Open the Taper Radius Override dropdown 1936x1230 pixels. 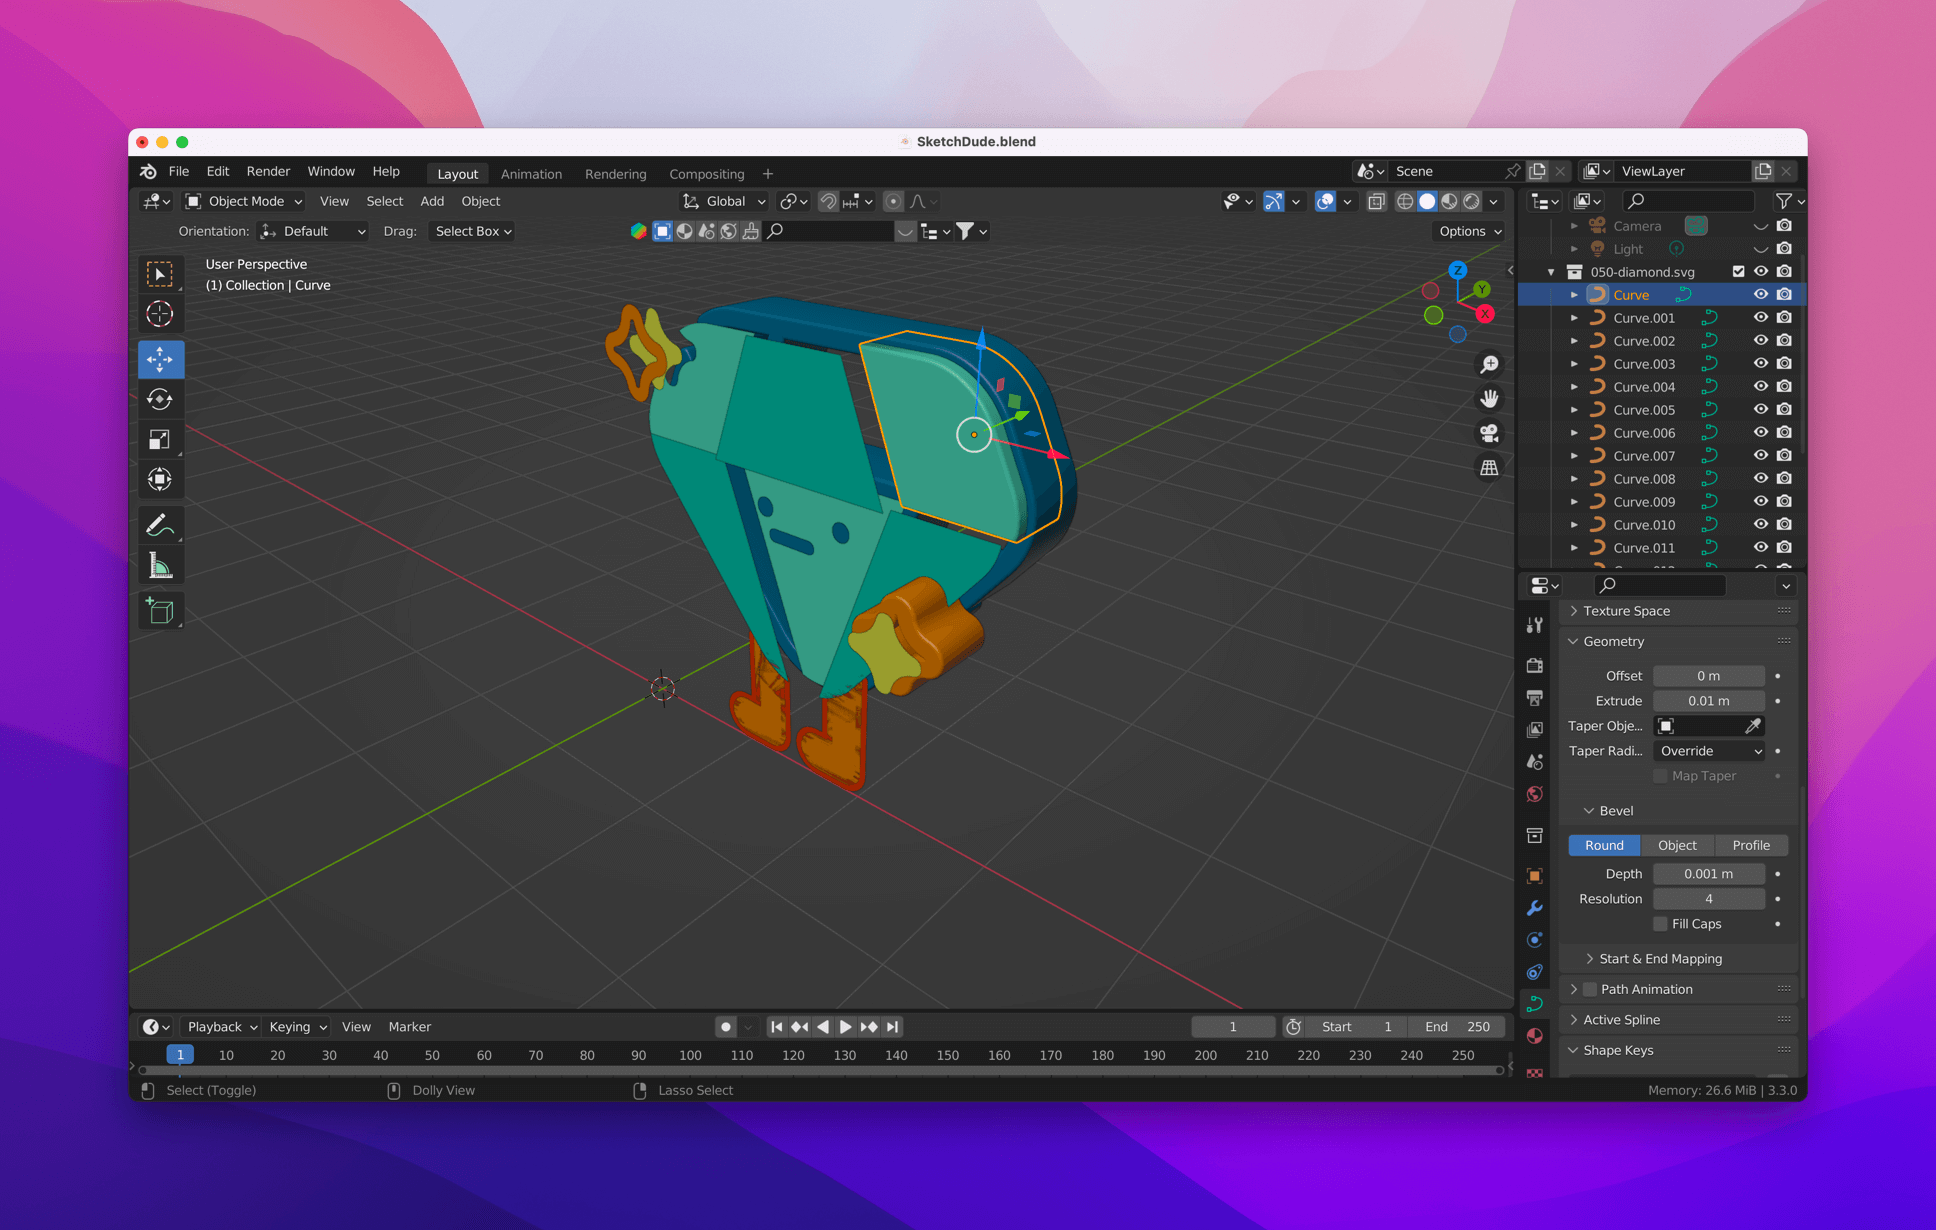point(1709,751)
